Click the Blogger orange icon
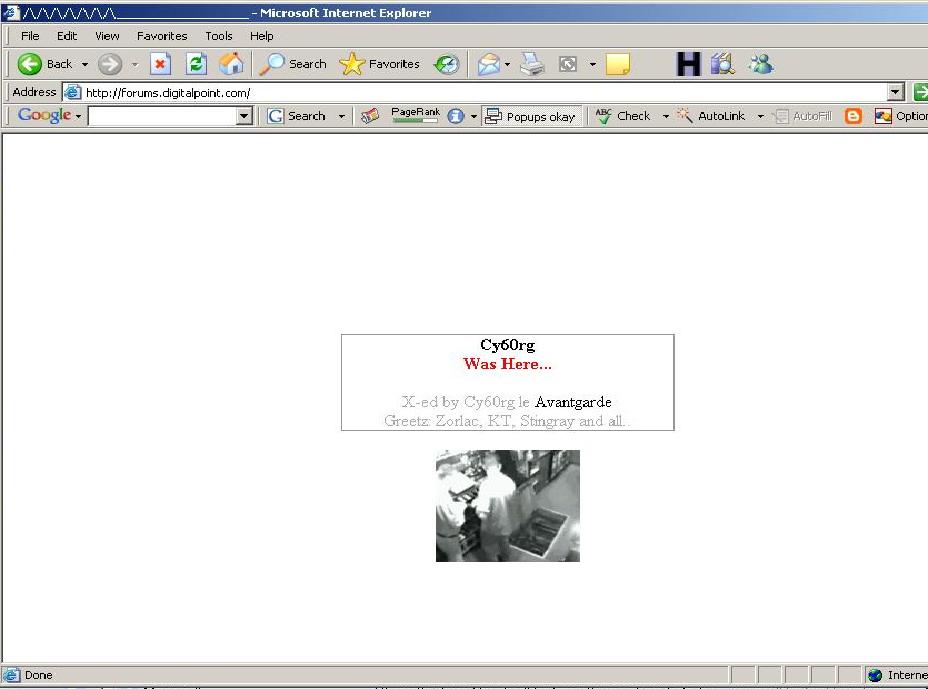Image resolution: width=928 pixels, height=689 pixels. coord(853,116)
